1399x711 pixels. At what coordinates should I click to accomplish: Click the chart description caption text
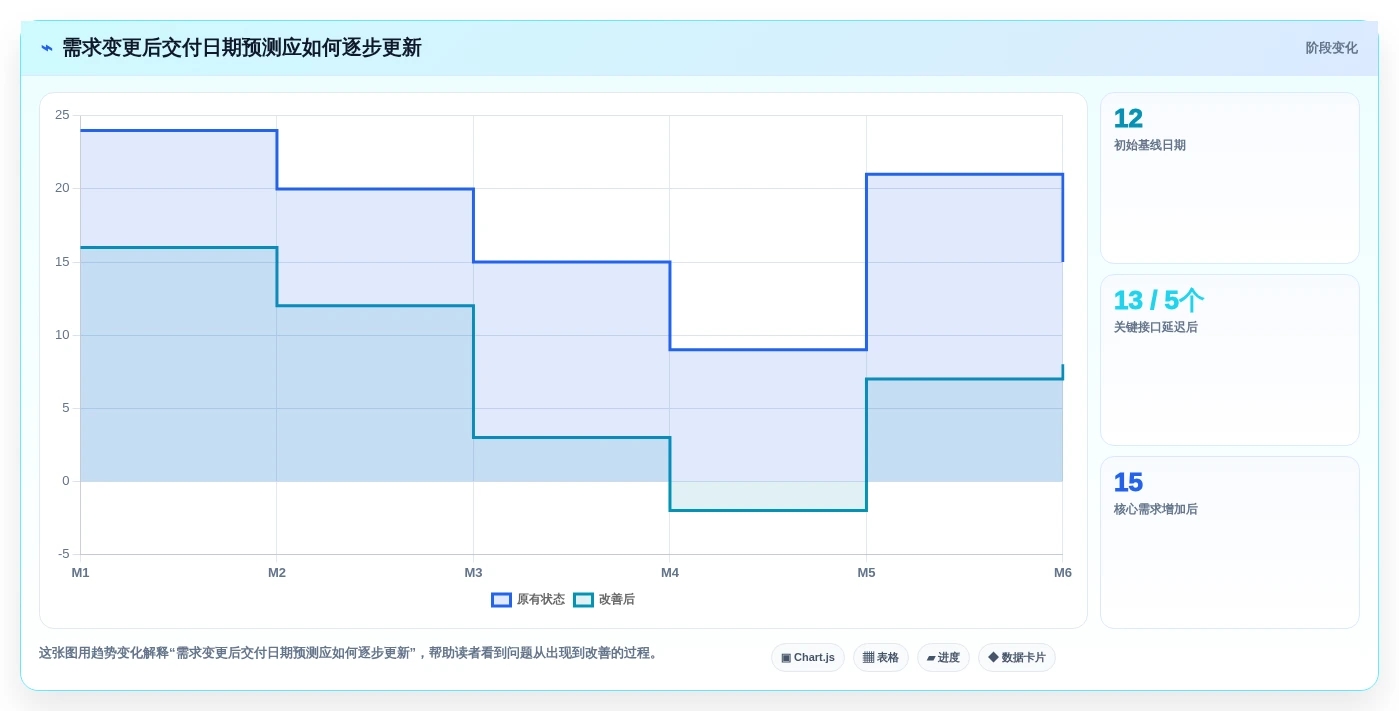coord(350,653)
